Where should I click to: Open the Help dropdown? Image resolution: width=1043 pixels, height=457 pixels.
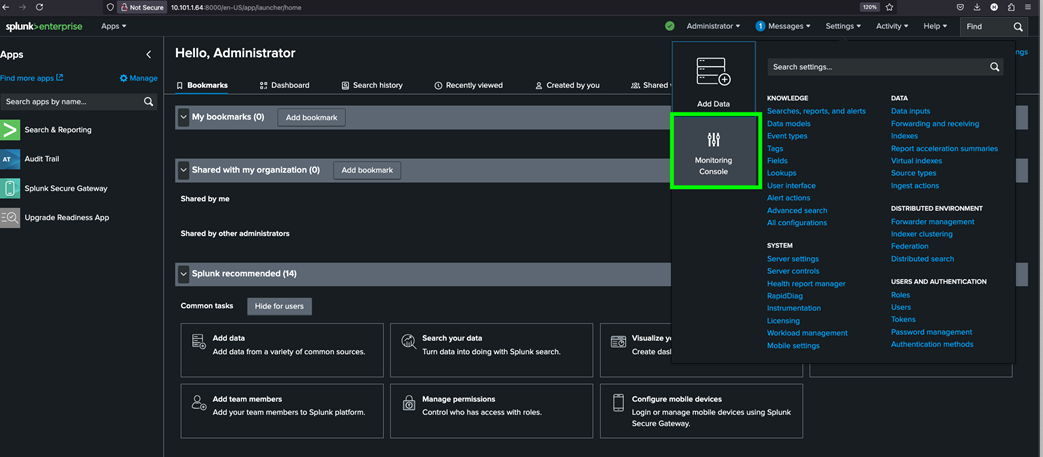[935, 27]
